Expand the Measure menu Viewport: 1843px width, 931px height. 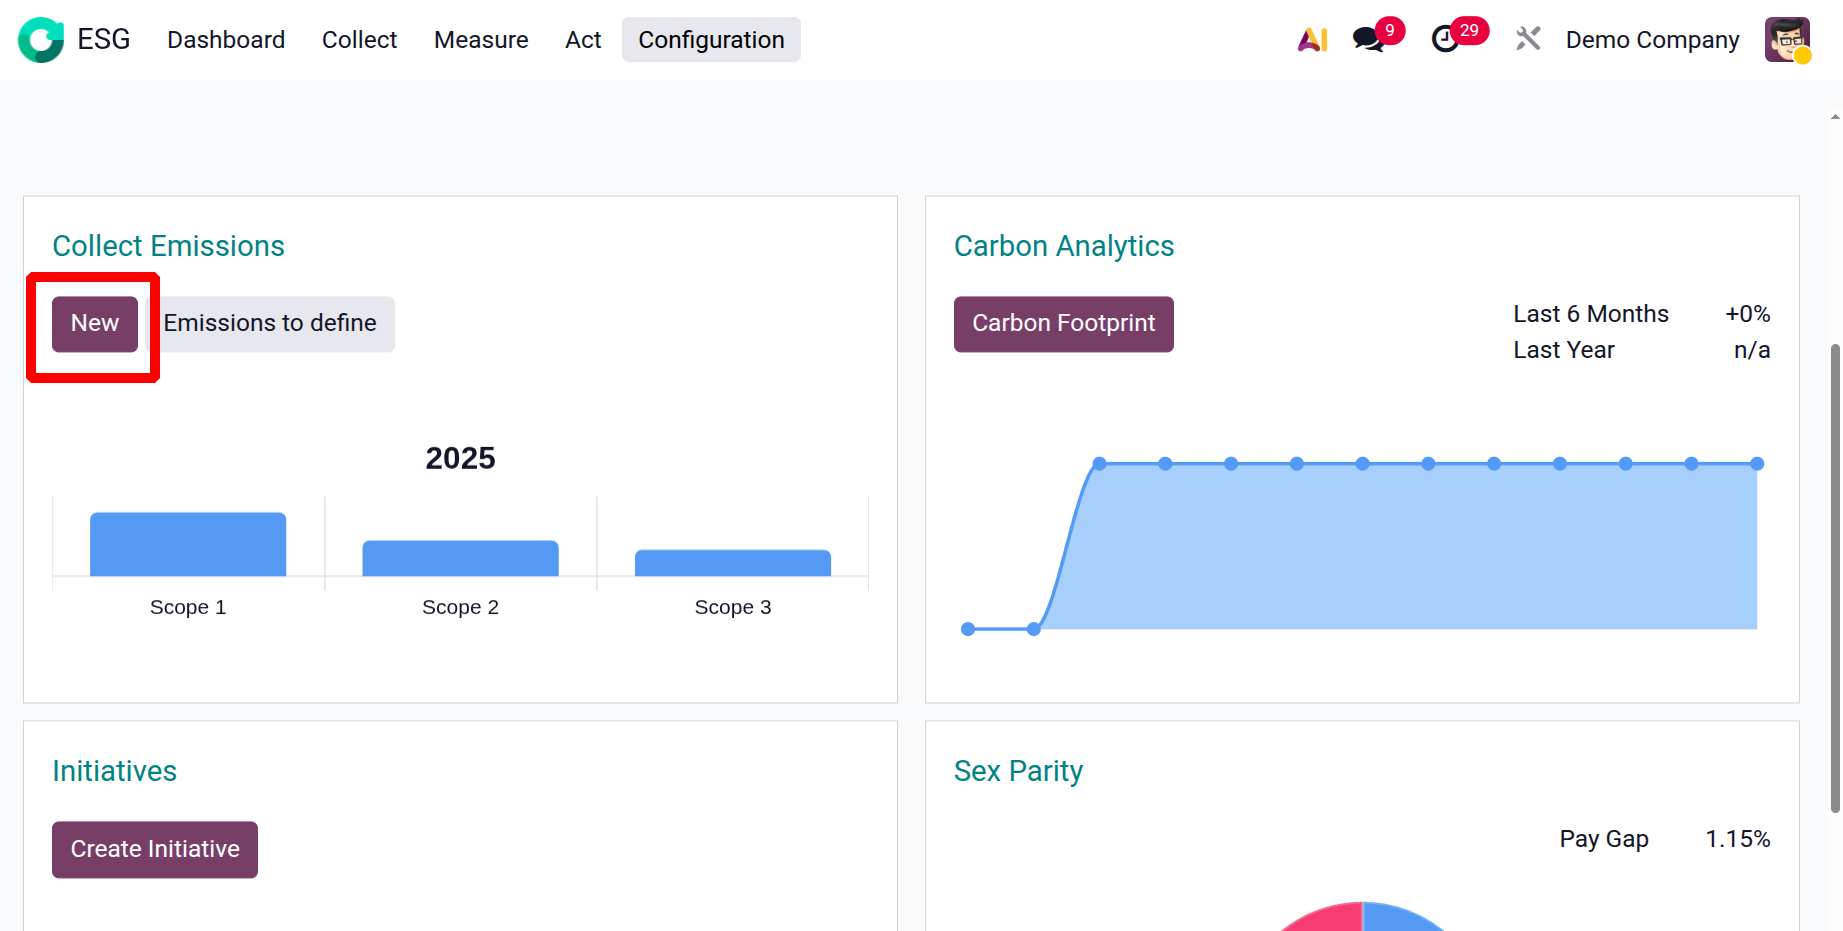click(x=481, y=40)
